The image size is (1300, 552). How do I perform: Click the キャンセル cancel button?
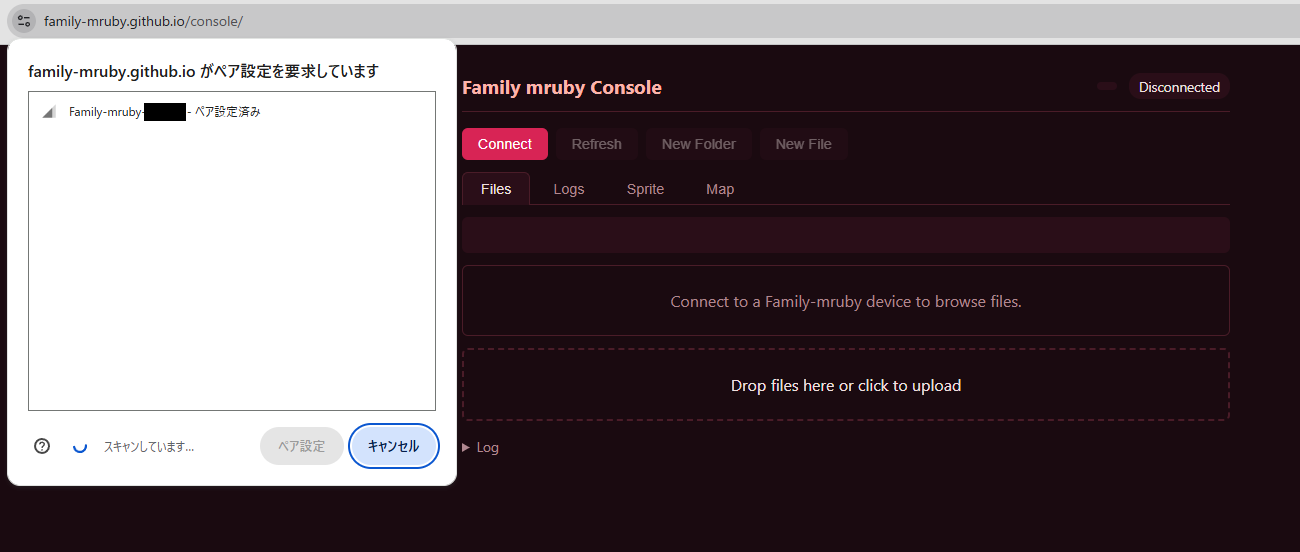tap(394, 446)
